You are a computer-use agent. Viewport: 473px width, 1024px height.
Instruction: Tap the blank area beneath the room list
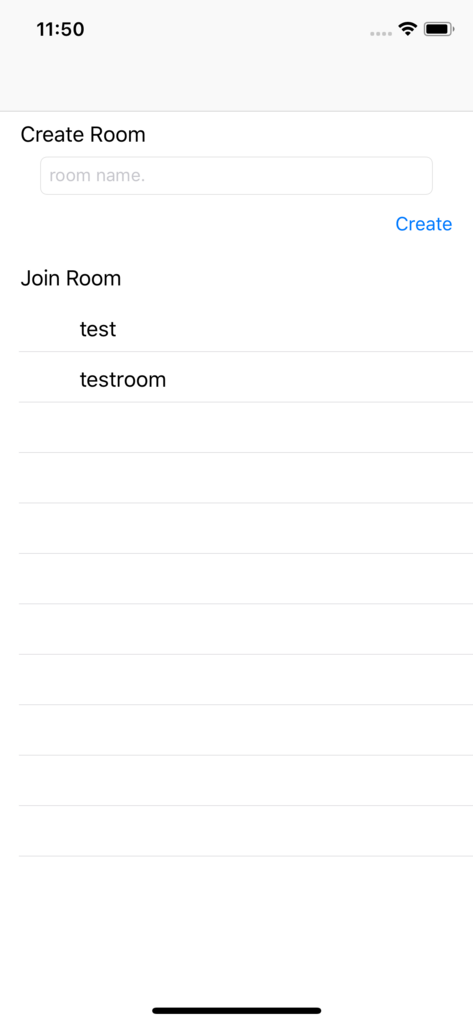click(x=236, y=927)
